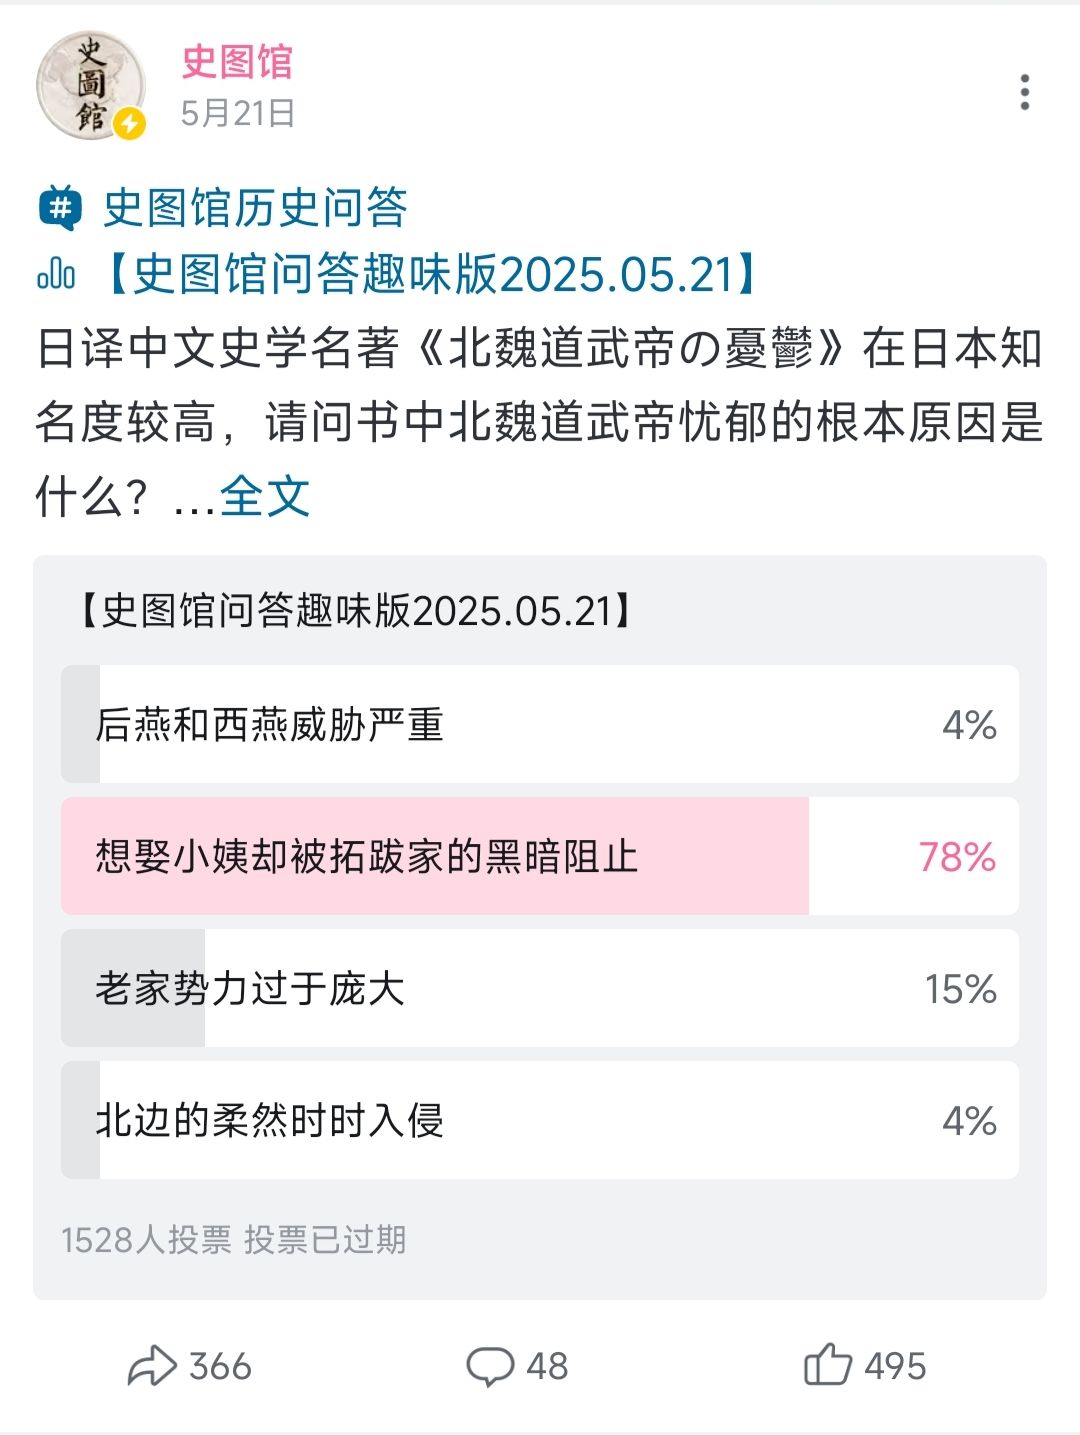Open comments via speech bubble icon

coord(490,1366)
